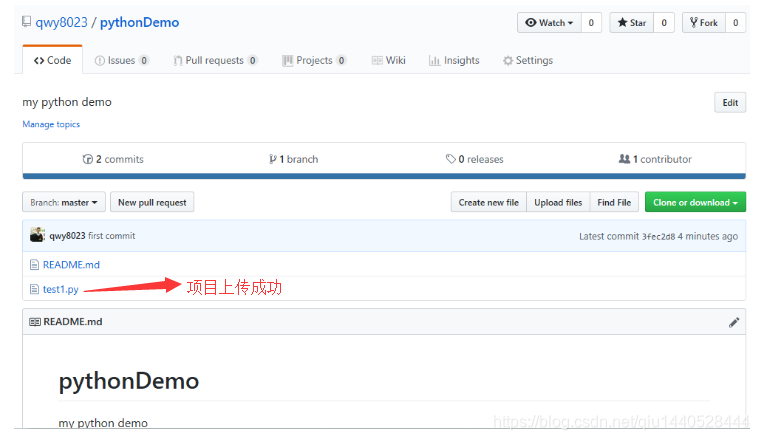Open the pythonDemo repository link
Screen dimensions: 759x440
pos(139,22)
